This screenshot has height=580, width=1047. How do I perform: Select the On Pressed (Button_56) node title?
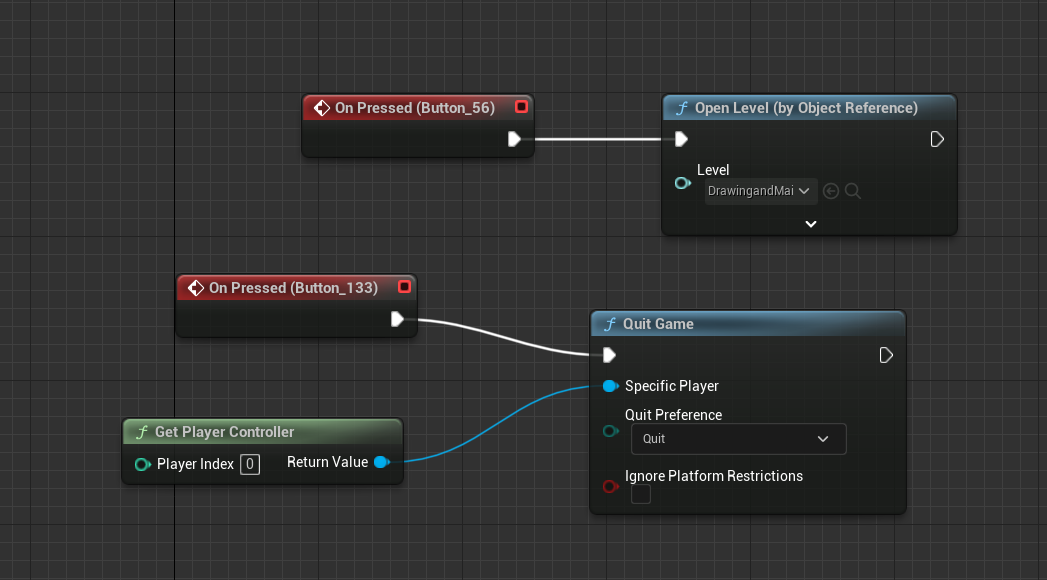click(415, 108)
